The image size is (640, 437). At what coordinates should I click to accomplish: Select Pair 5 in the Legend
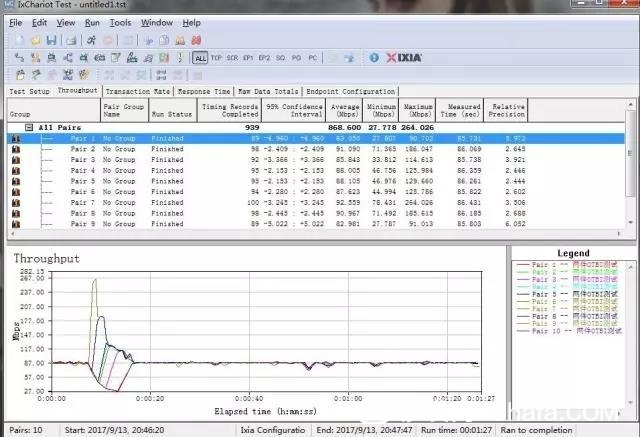click(567, 294)
